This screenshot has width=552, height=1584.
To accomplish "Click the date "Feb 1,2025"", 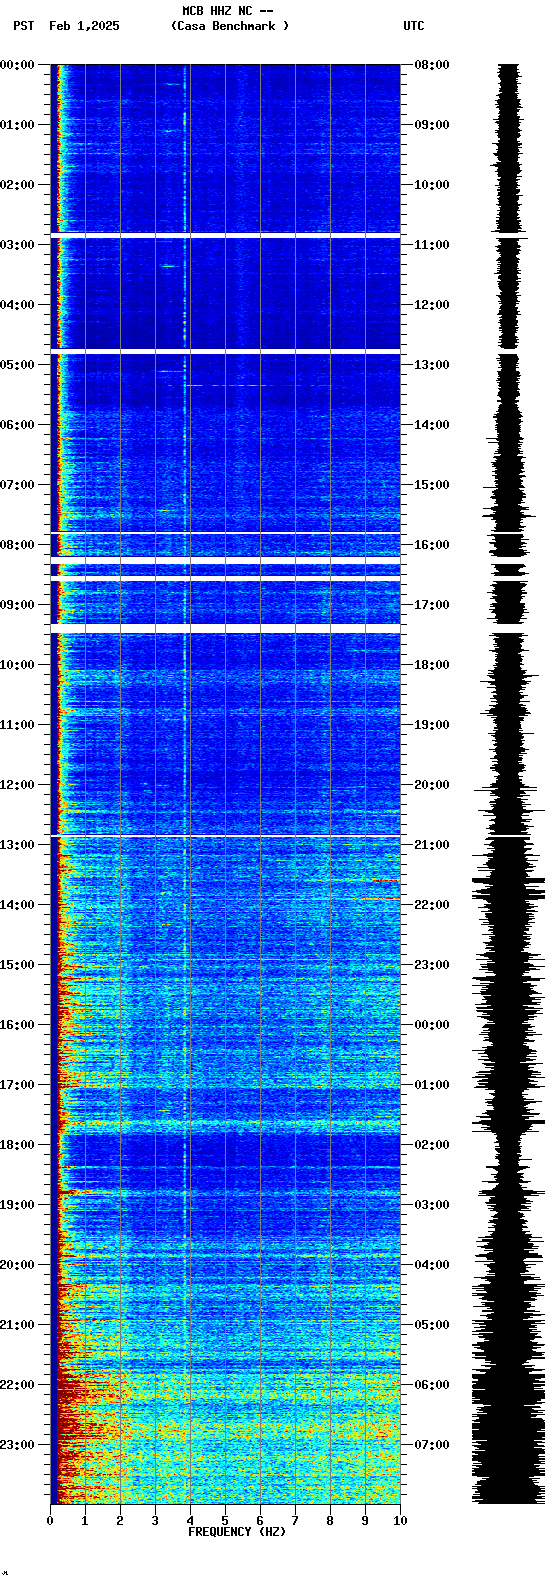I will (84, 26).
